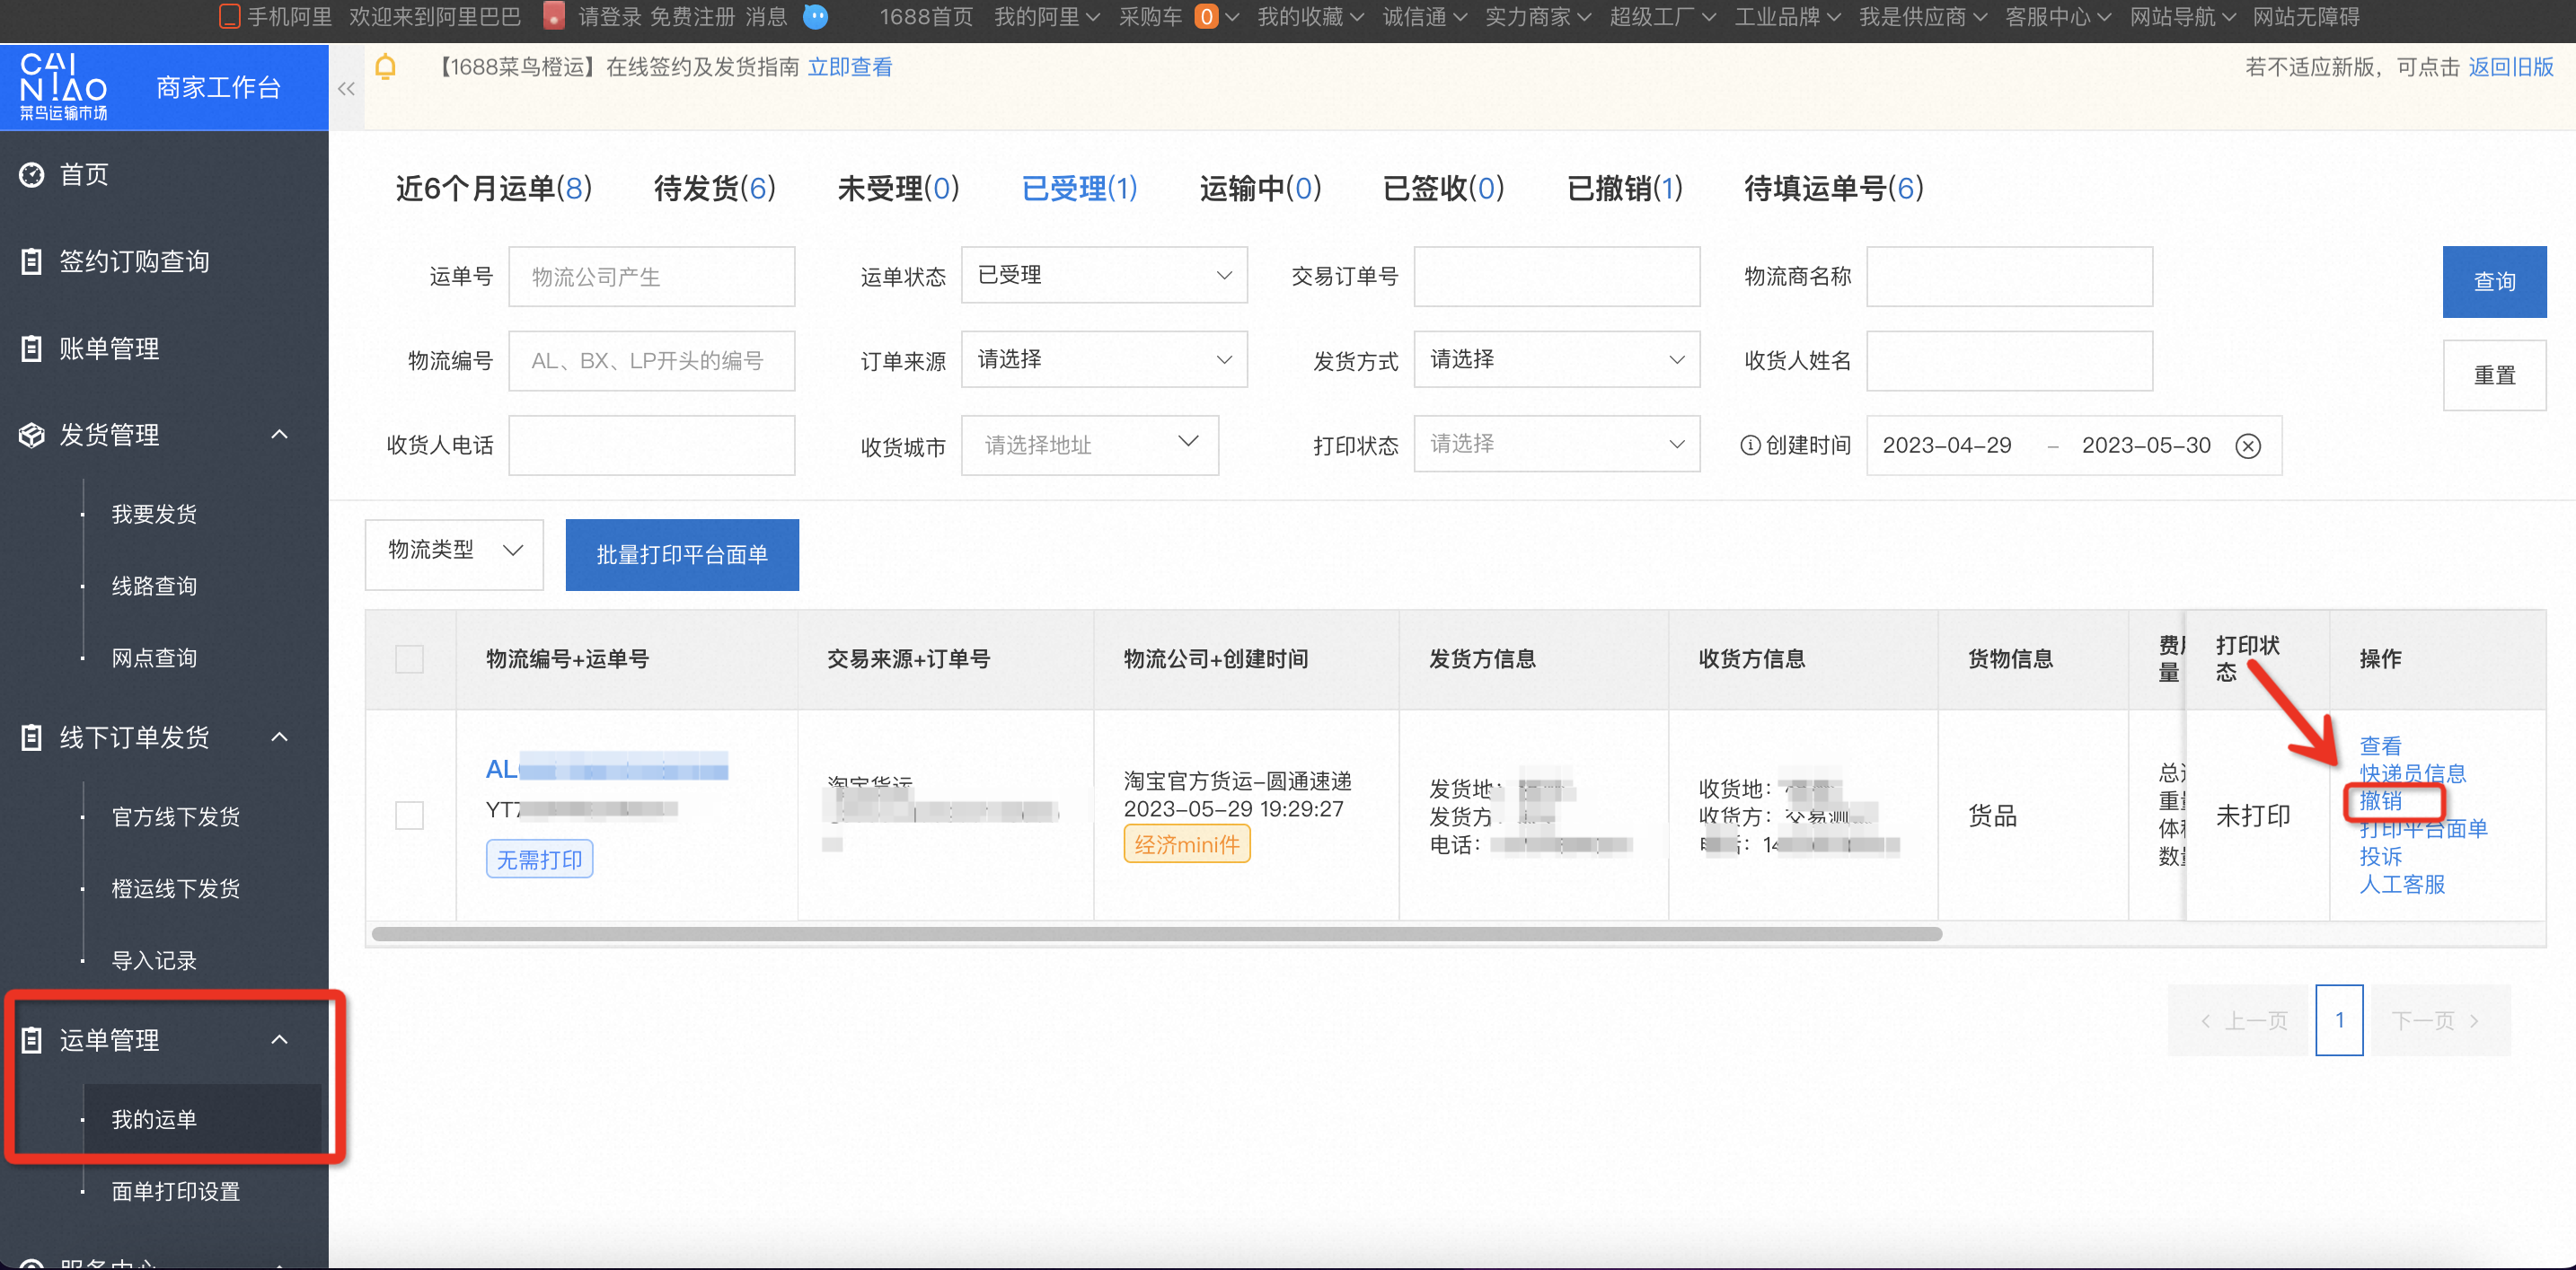Click the 签约订购查询 document icon
This screenshot has width=2576, height=1270.
tap(32, 261)
